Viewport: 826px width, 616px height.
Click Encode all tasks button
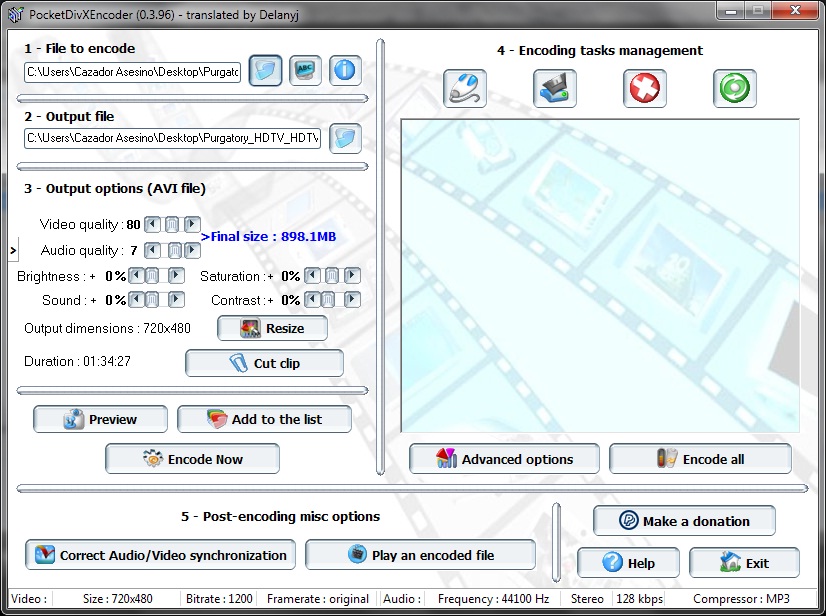pyautogui.click(x=700, y=459)
